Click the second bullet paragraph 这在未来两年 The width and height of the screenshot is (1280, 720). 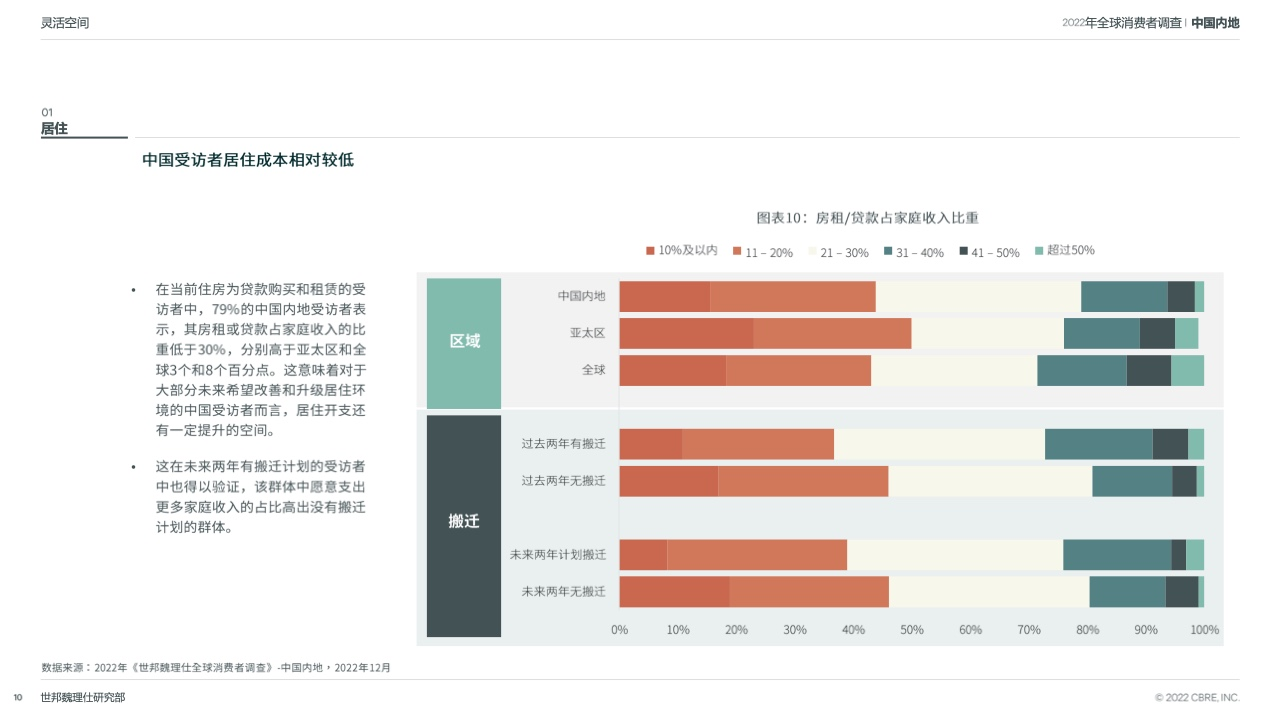[260, 497]
